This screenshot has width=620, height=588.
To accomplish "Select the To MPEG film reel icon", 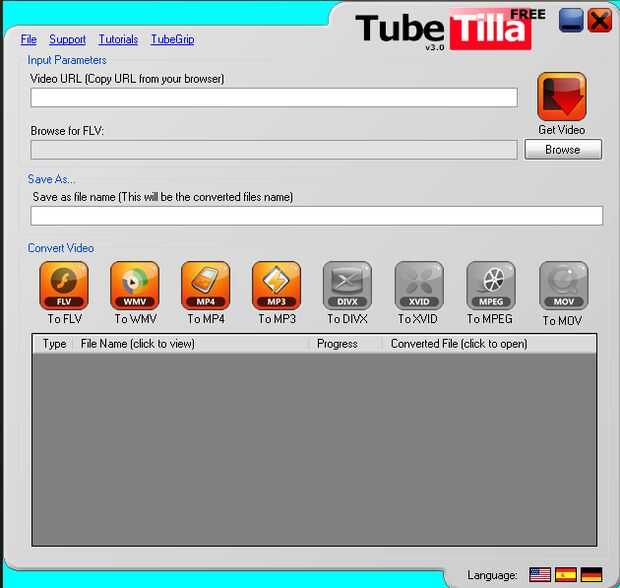I will (491, 285).
